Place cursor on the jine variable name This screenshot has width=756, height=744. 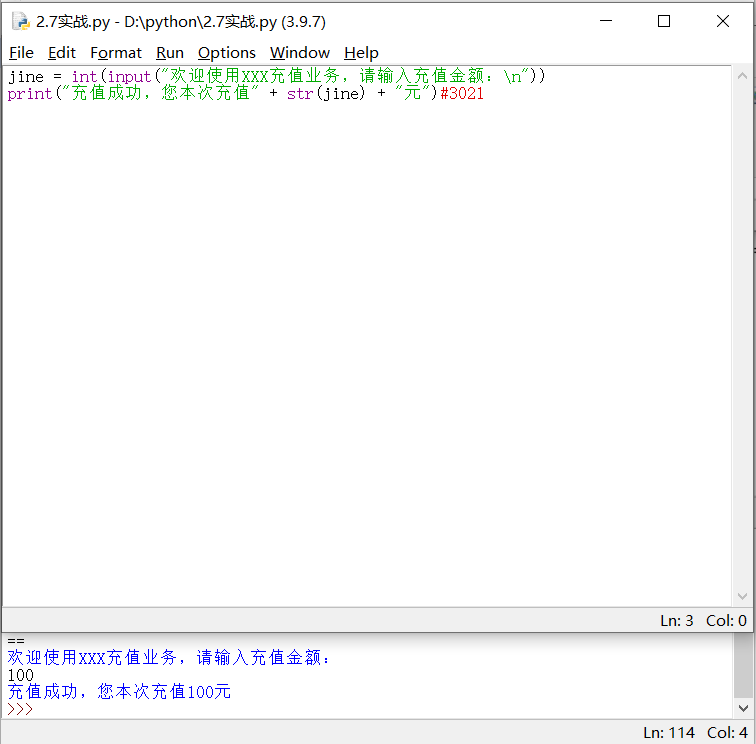click(x=26, y=77)
